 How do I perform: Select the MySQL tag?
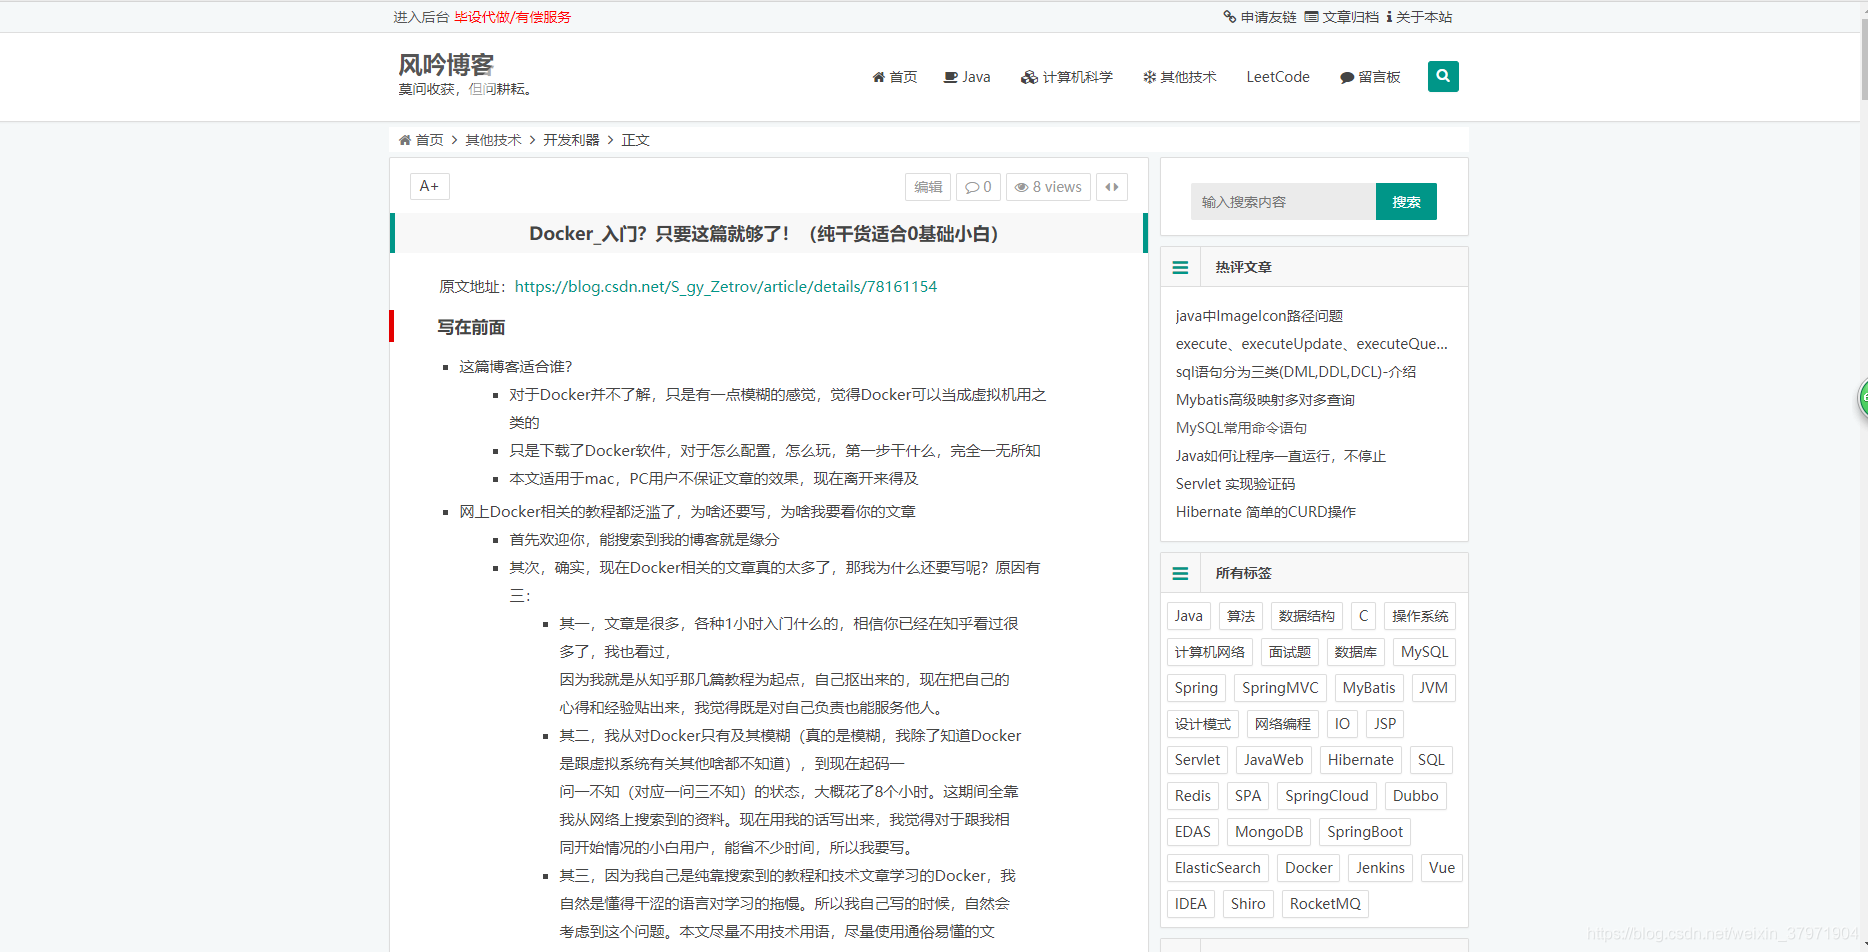tap(1424, 652)
